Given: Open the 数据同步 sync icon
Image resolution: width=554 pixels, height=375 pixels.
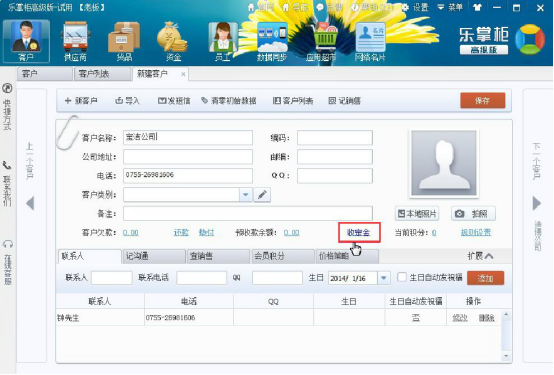Looking at the screenshot, I should tap(272, 41).
